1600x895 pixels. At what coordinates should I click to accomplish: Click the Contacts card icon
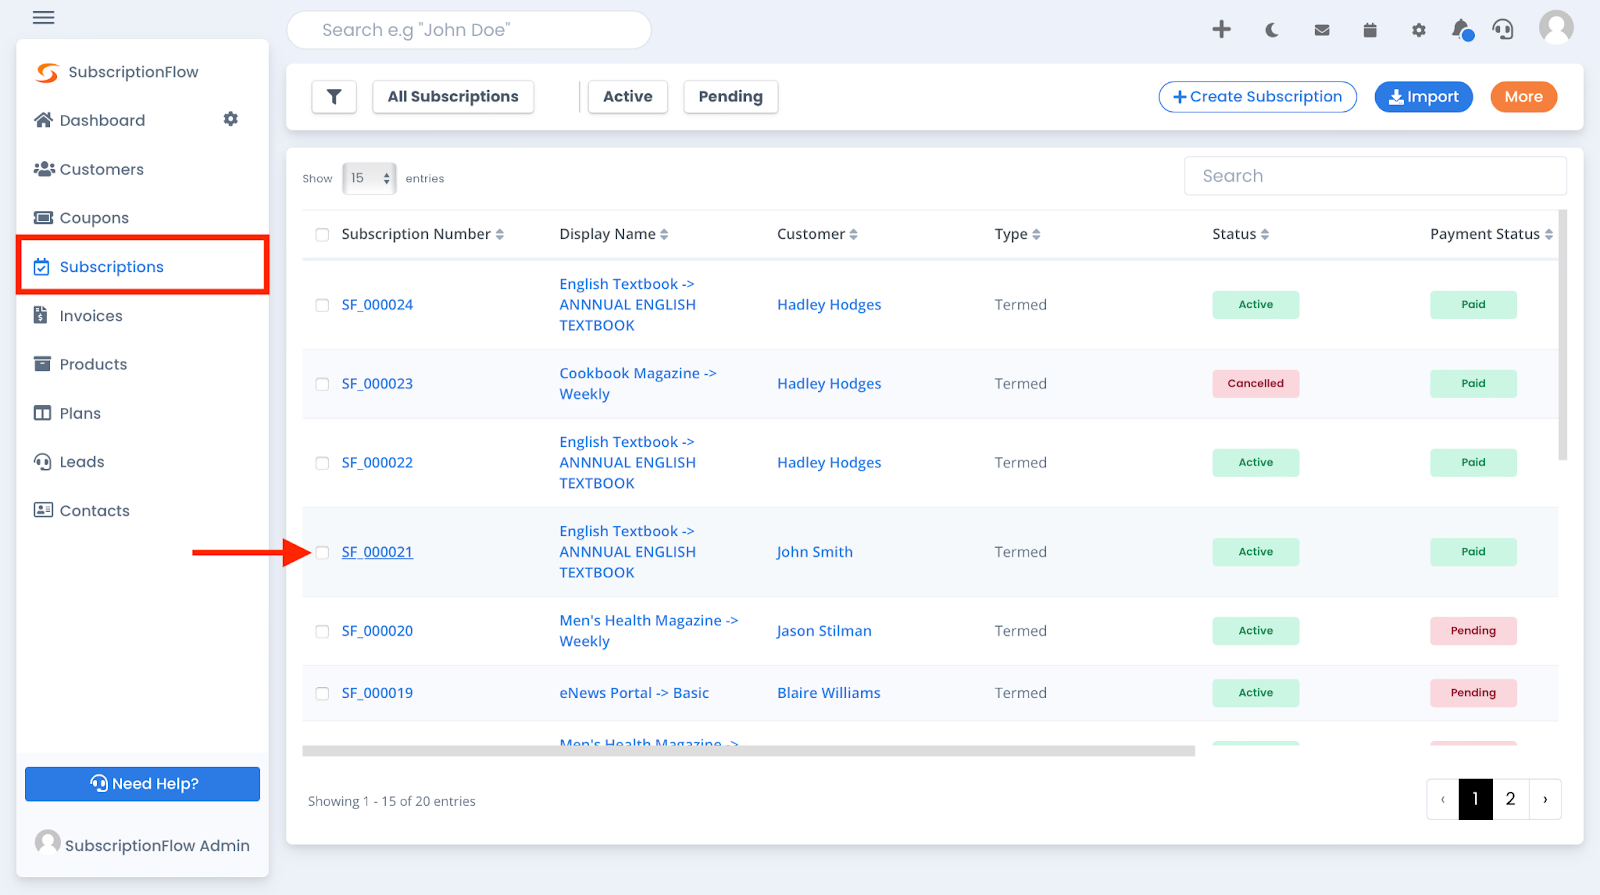(43, 510)
